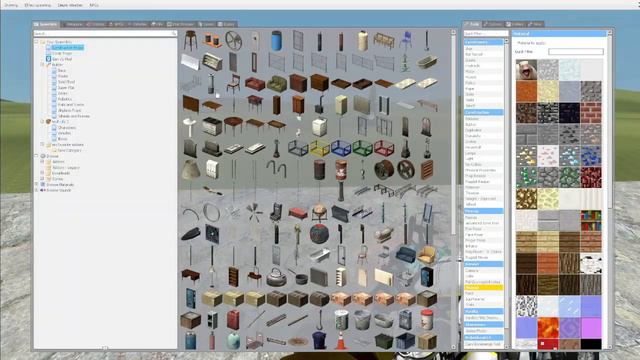This screenshot has width=640, height=360.
Task: Spawn the bathtub prop
Action: pos(427,62)
